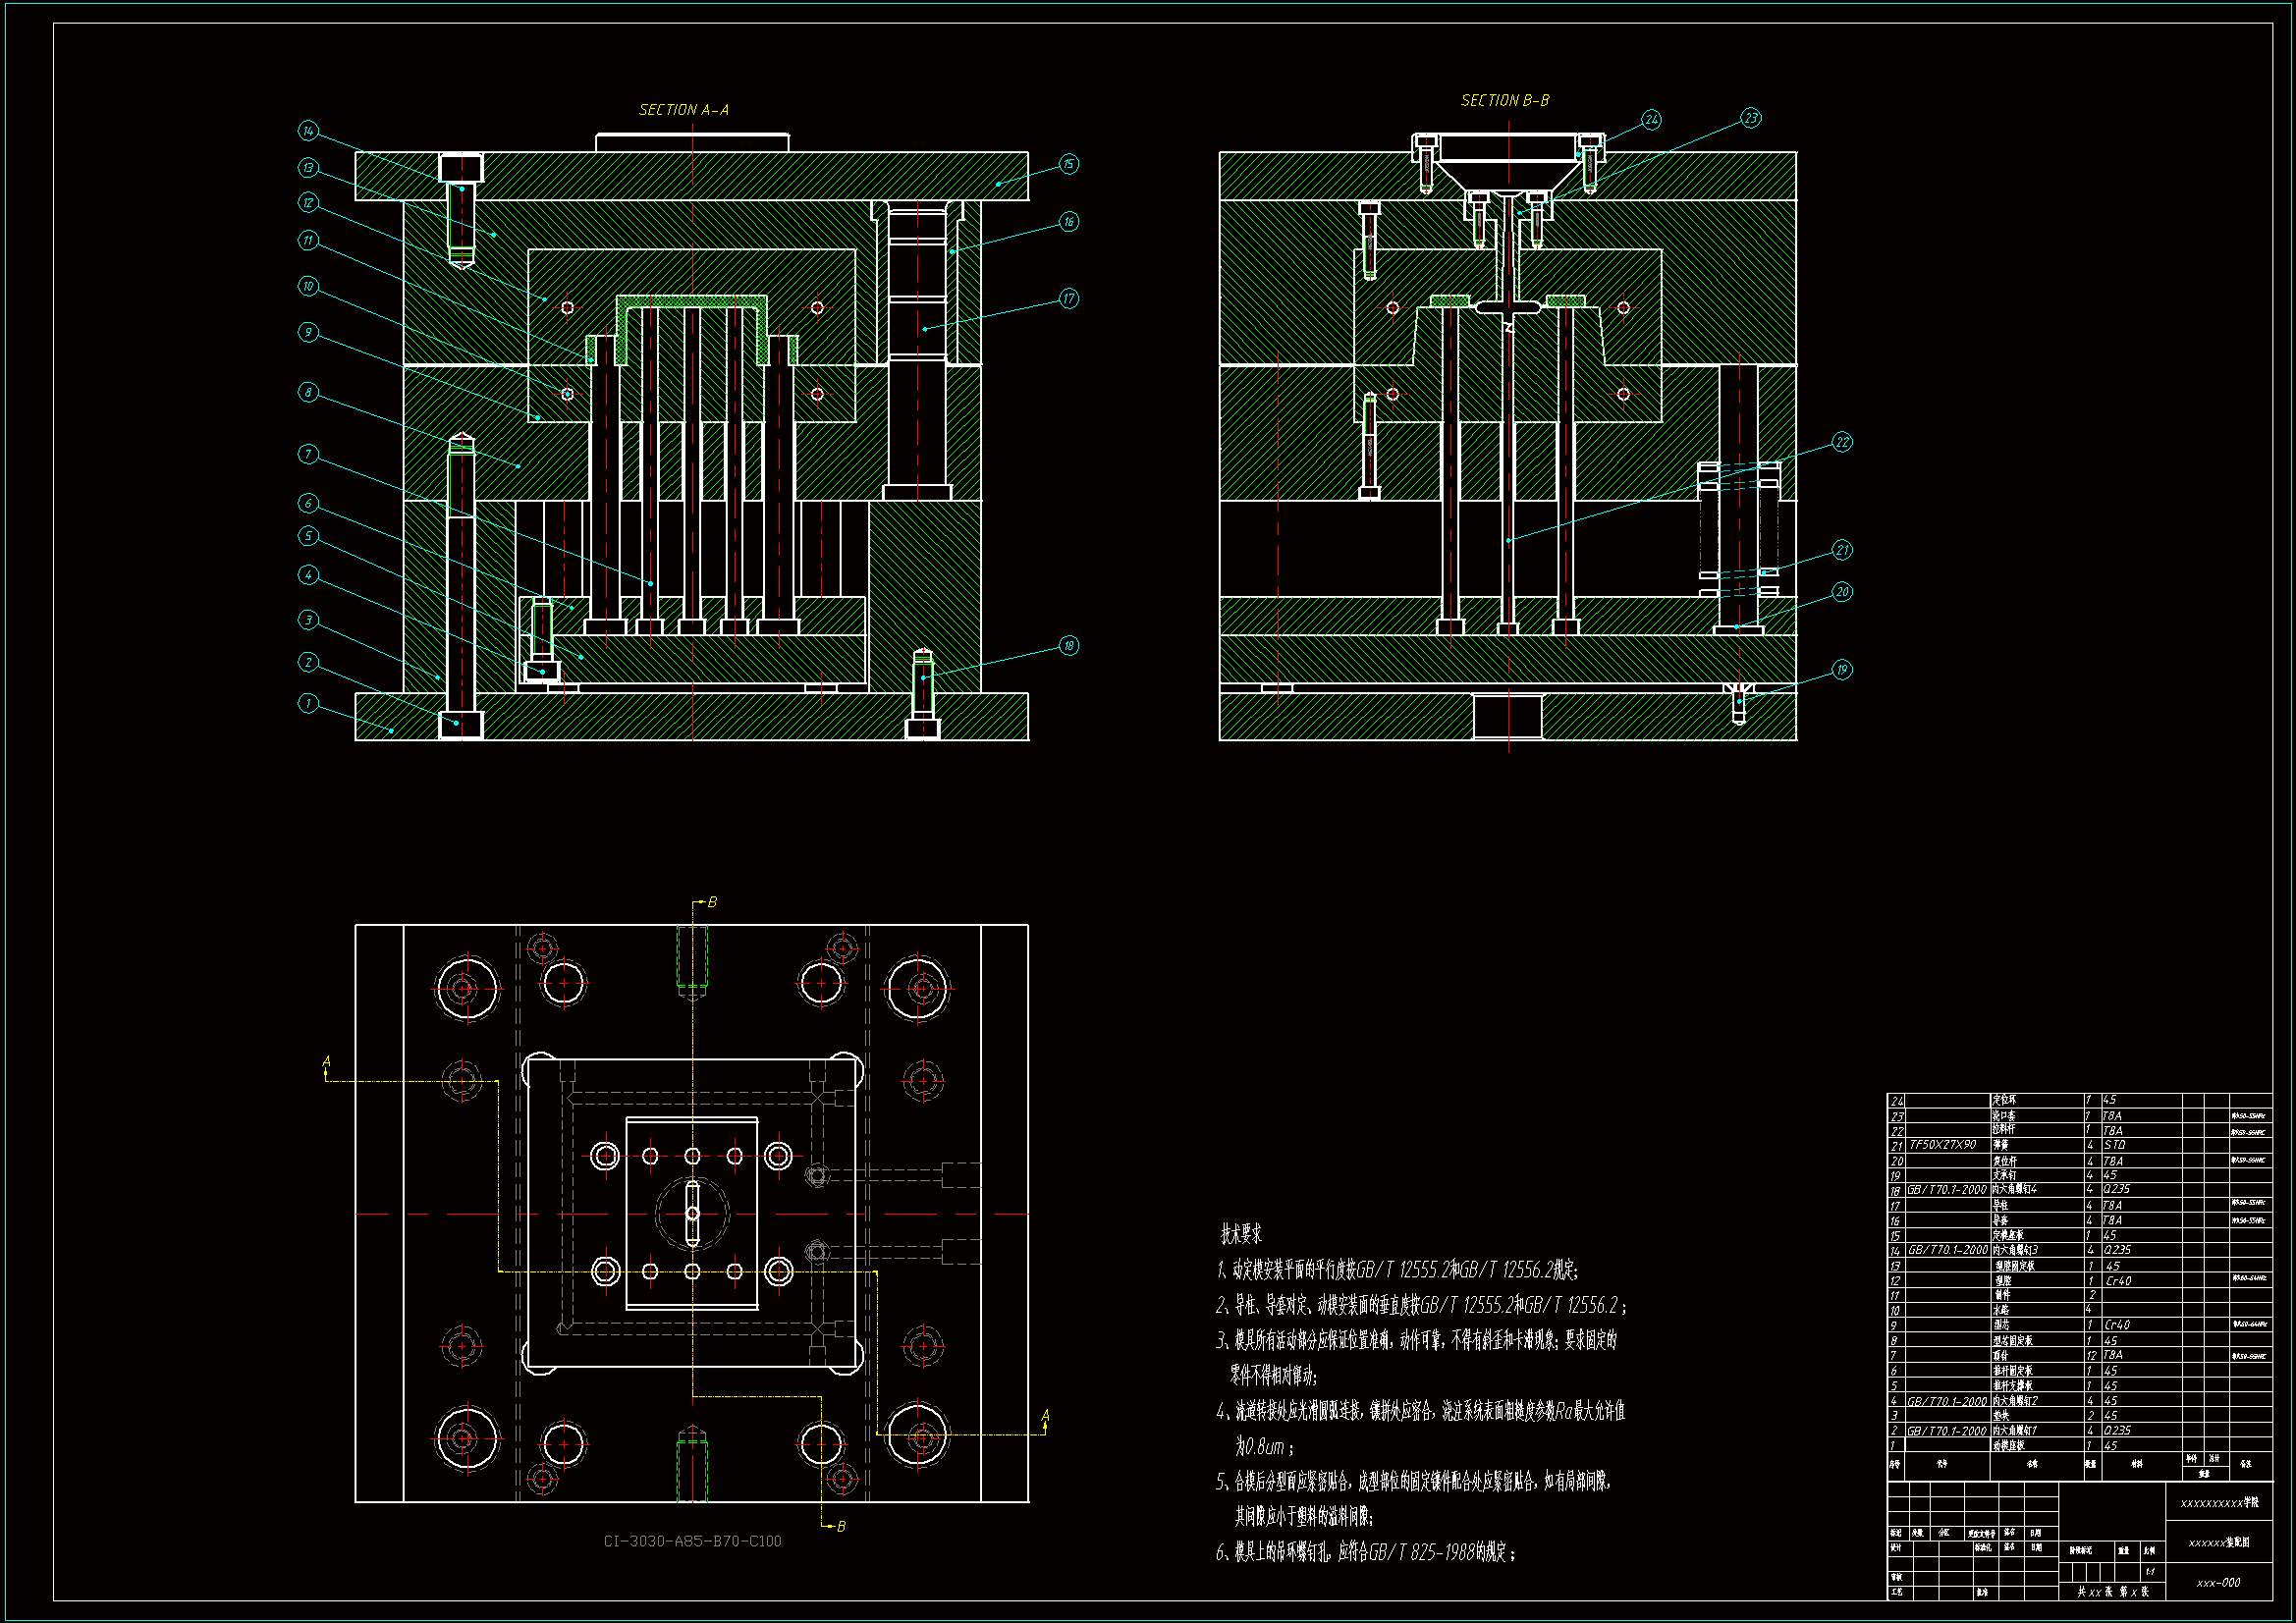This screenshot has height=1623, width=2296.
Task: Select part balloon number 24
Action: 1651,120
